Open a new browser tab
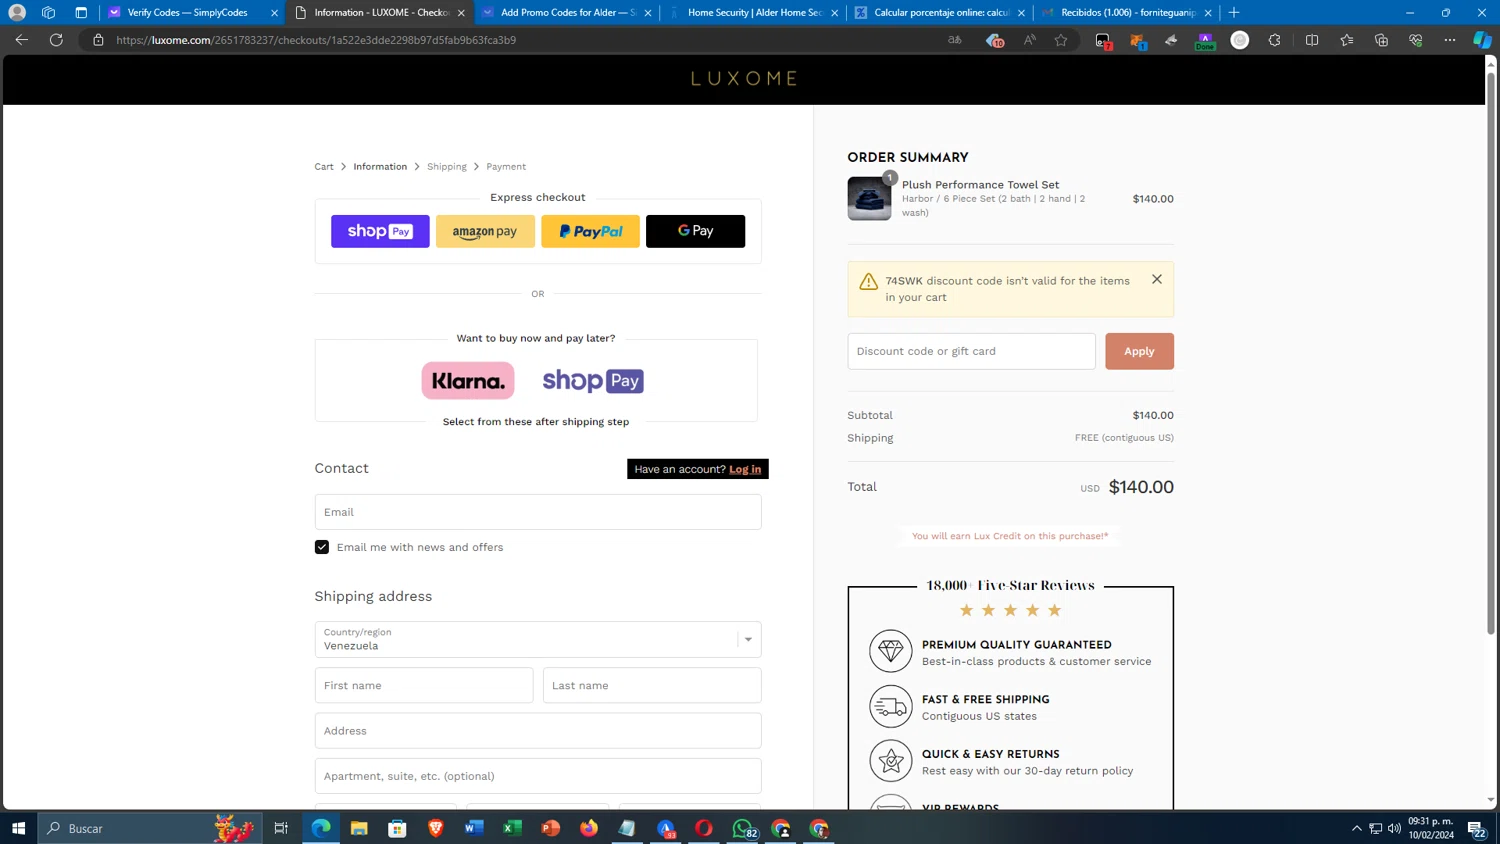The image size is (1500, 844). point(1234,13)
